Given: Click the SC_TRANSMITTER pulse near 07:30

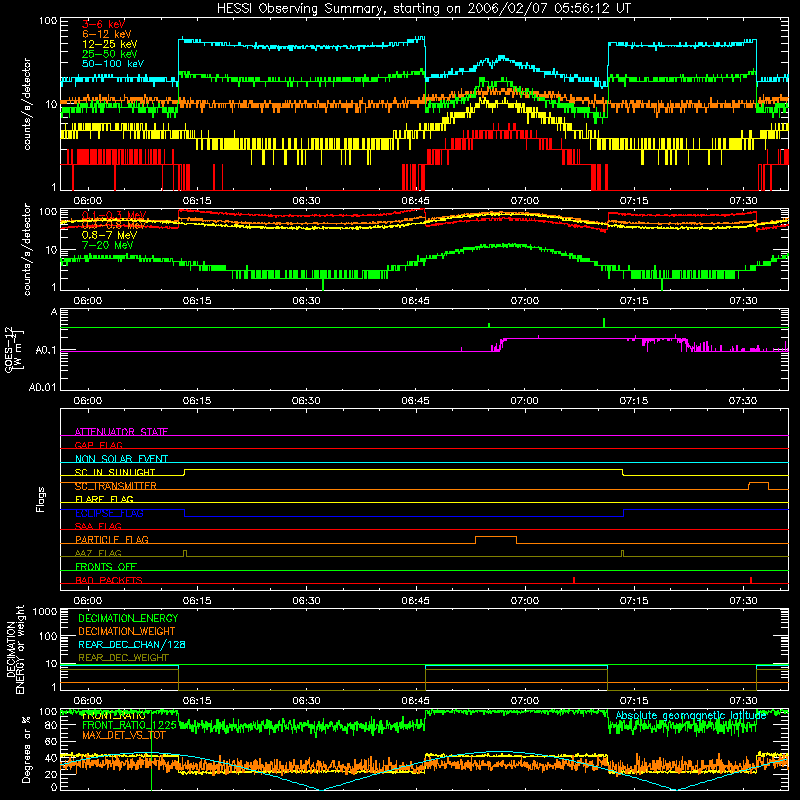Looking at the screenshot, I should tap(758, 483).
